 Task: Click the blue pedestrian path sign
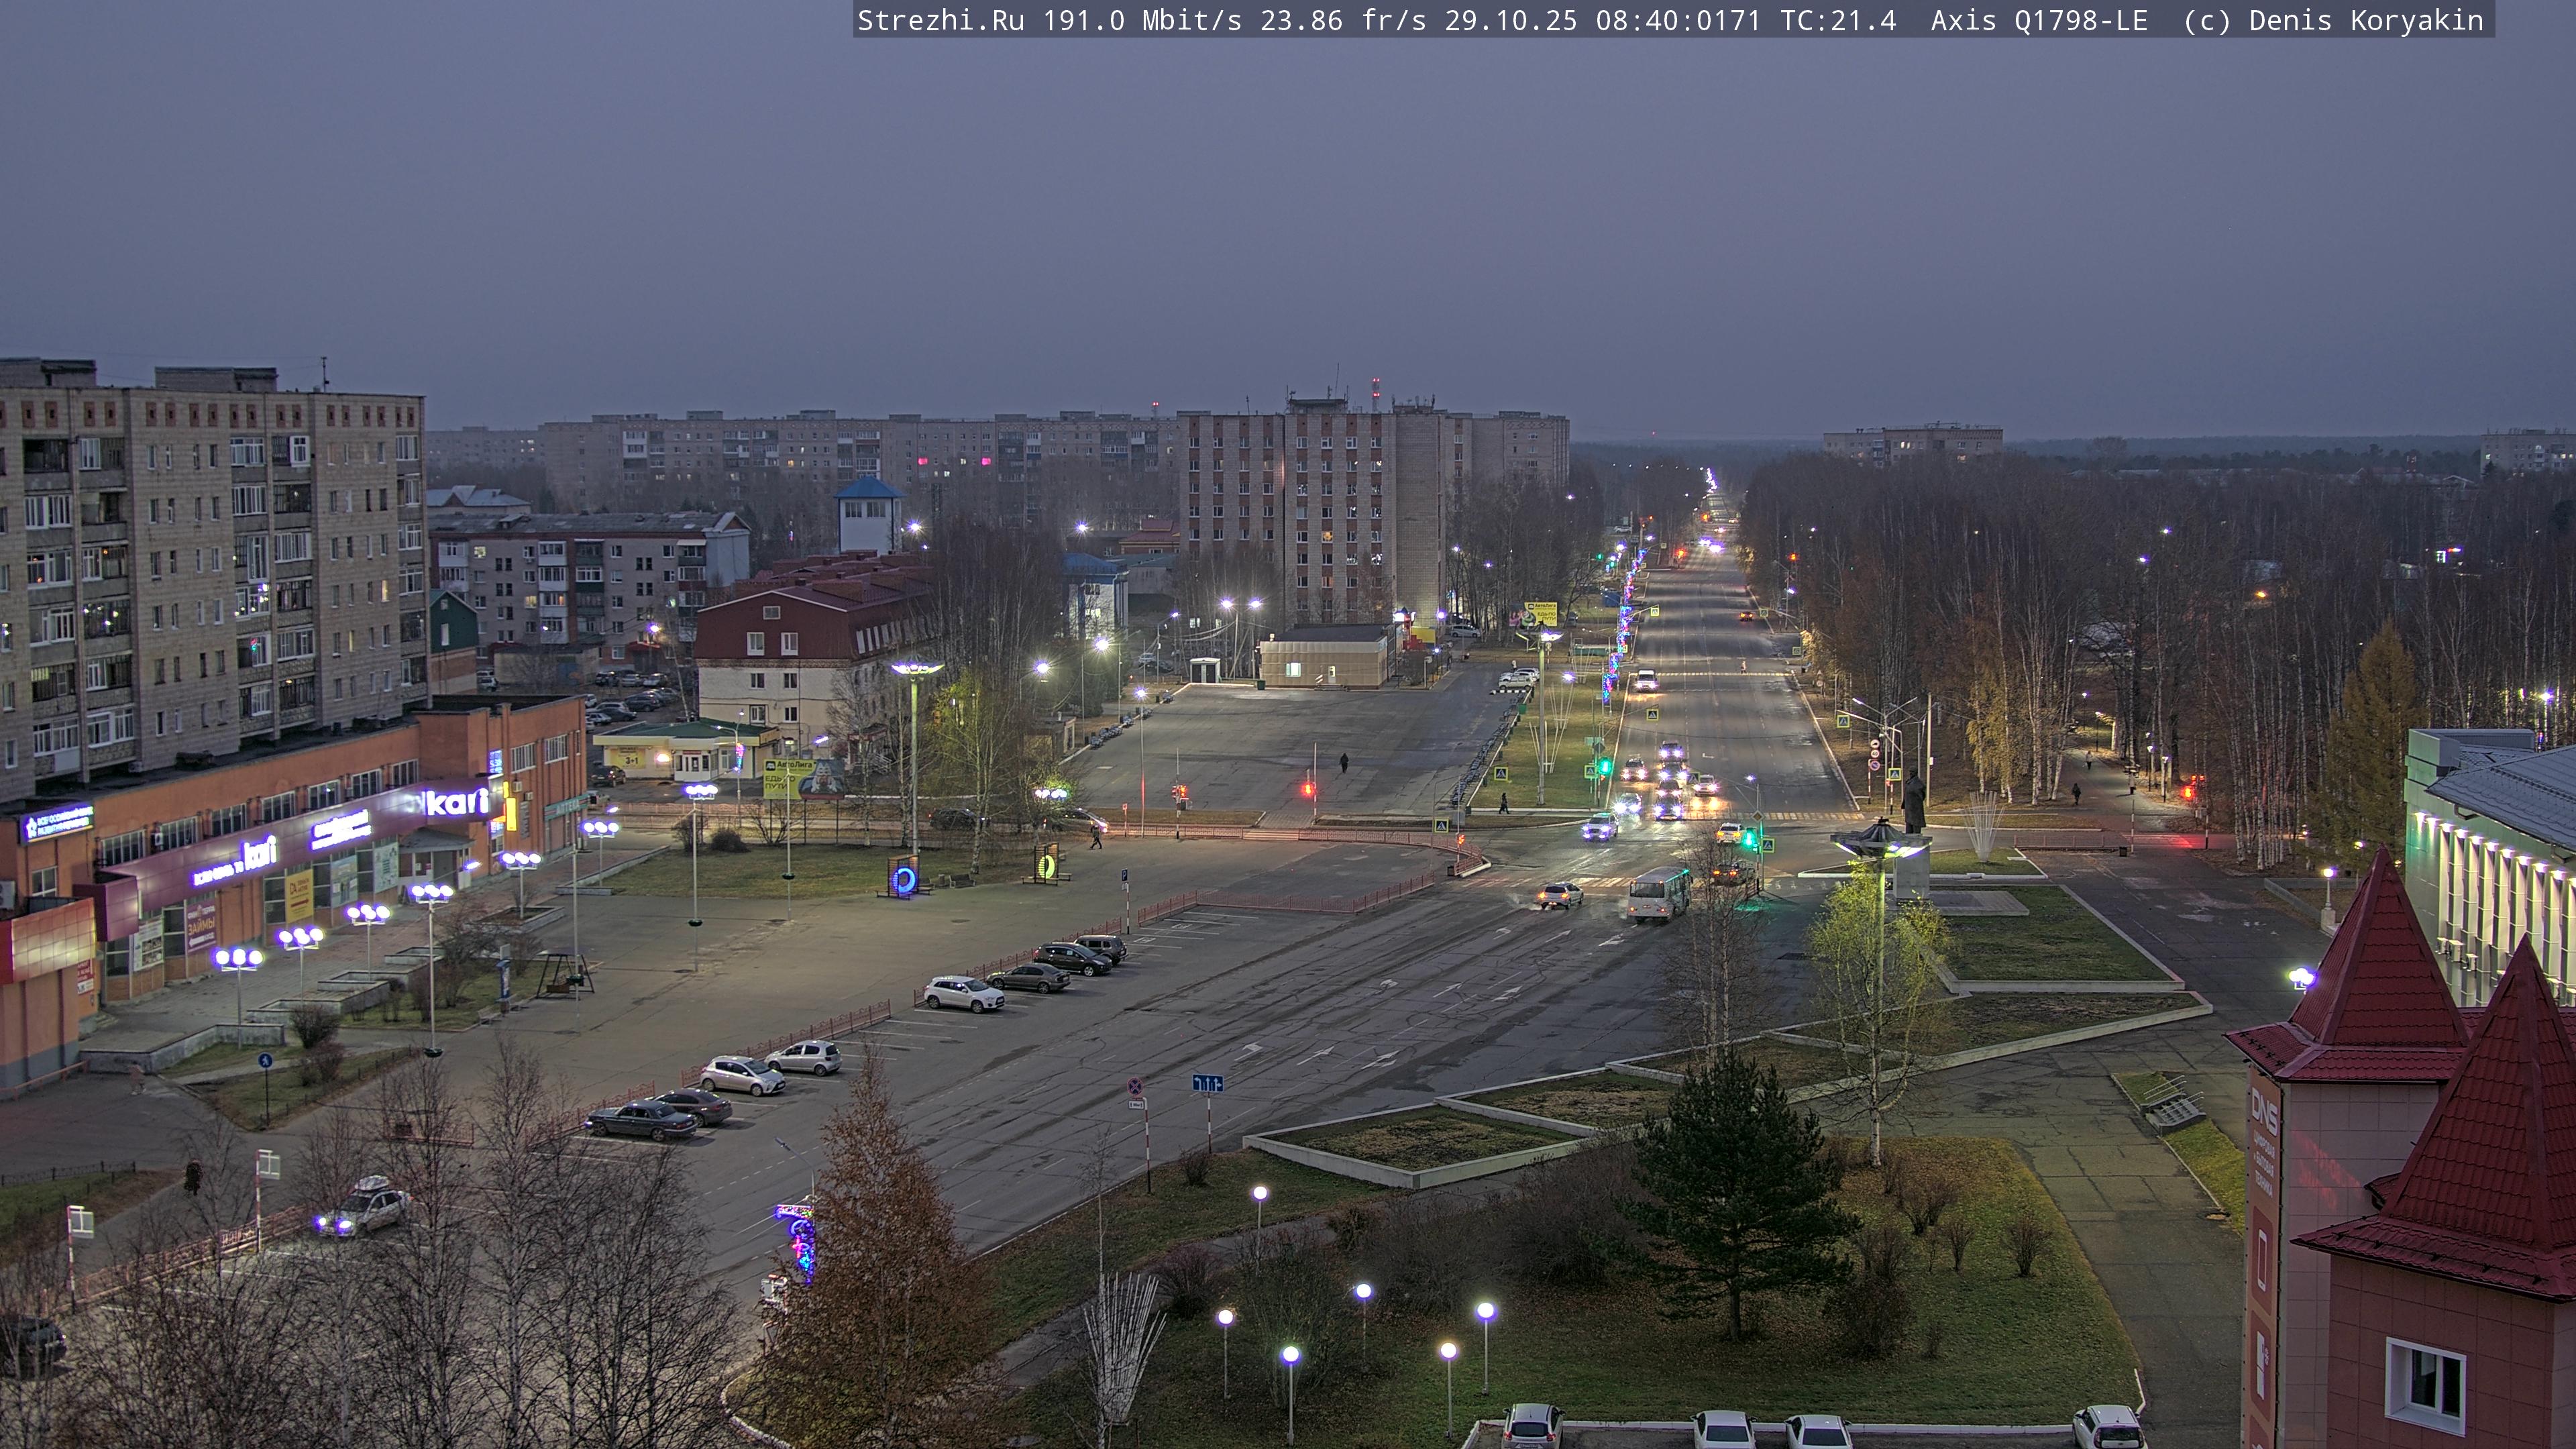(x=265, y=1060)
